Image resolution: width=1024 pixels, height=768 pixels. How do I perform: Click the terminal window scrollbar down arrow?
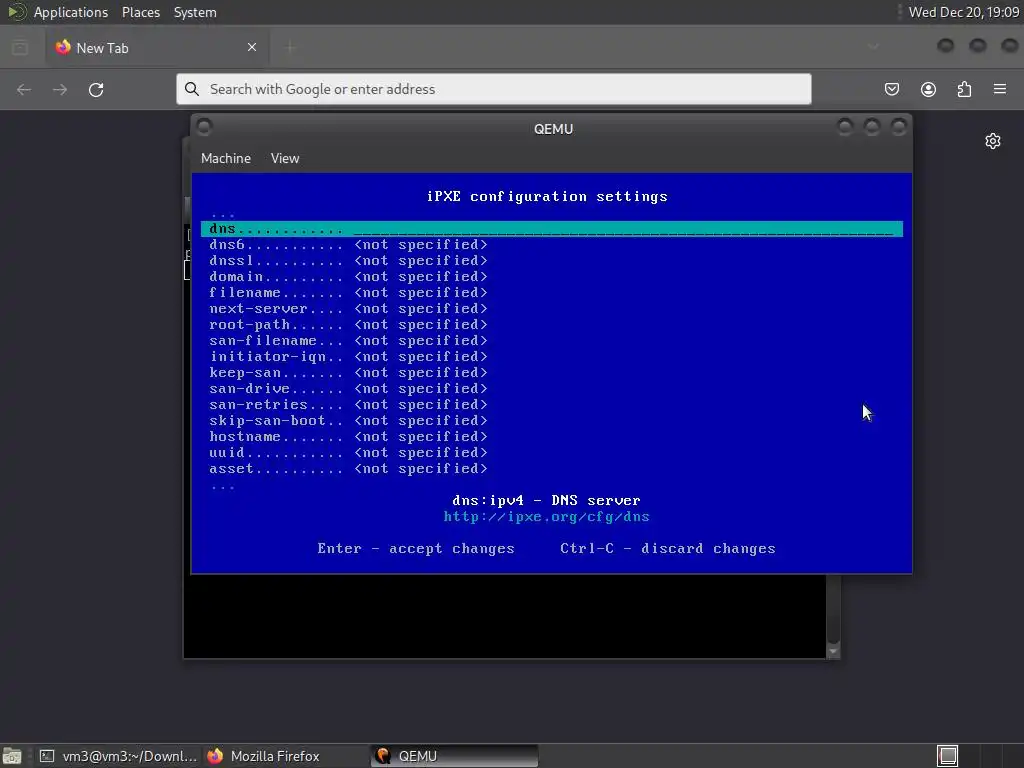(833, 651)
